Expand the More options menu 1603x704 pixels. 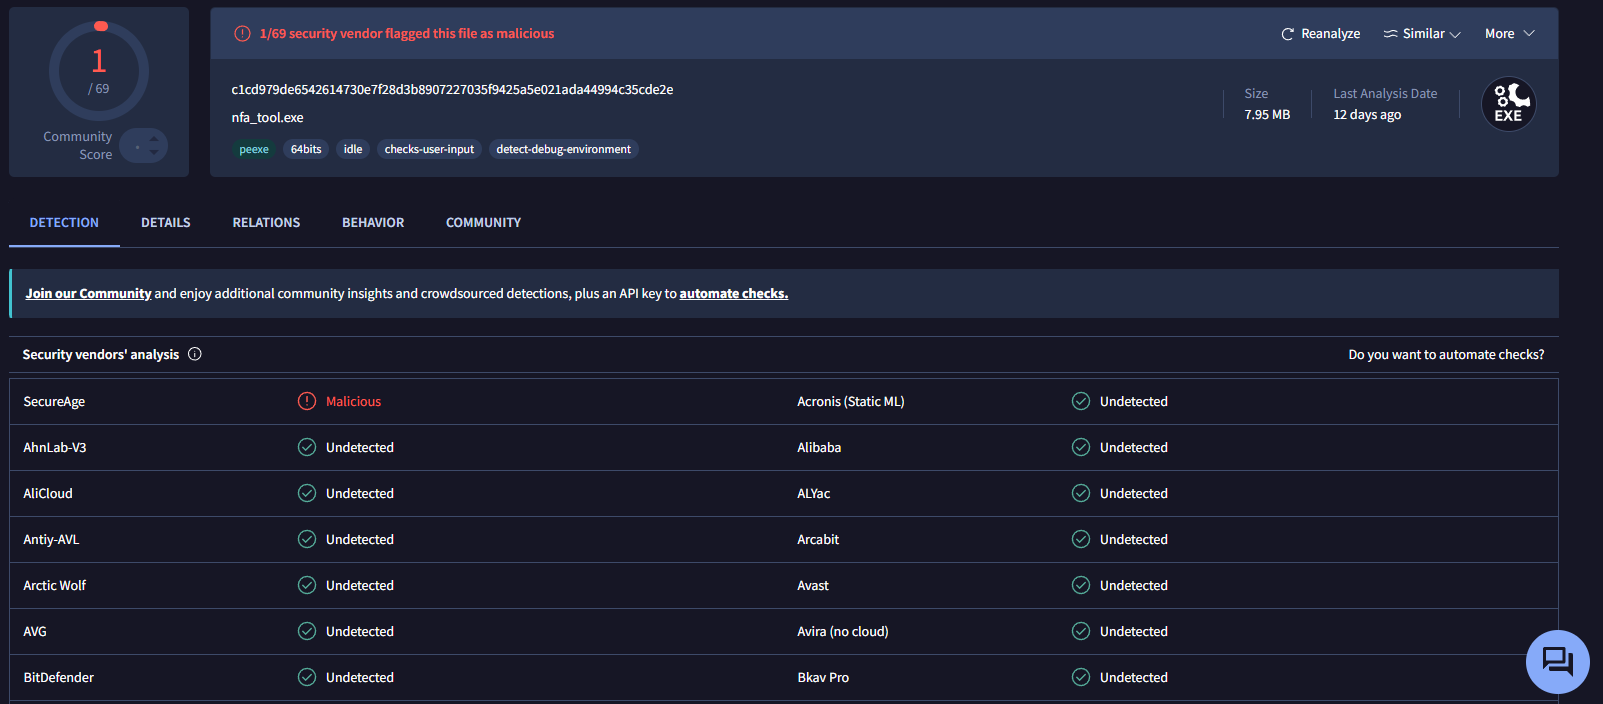click(x=1509, y=34)
